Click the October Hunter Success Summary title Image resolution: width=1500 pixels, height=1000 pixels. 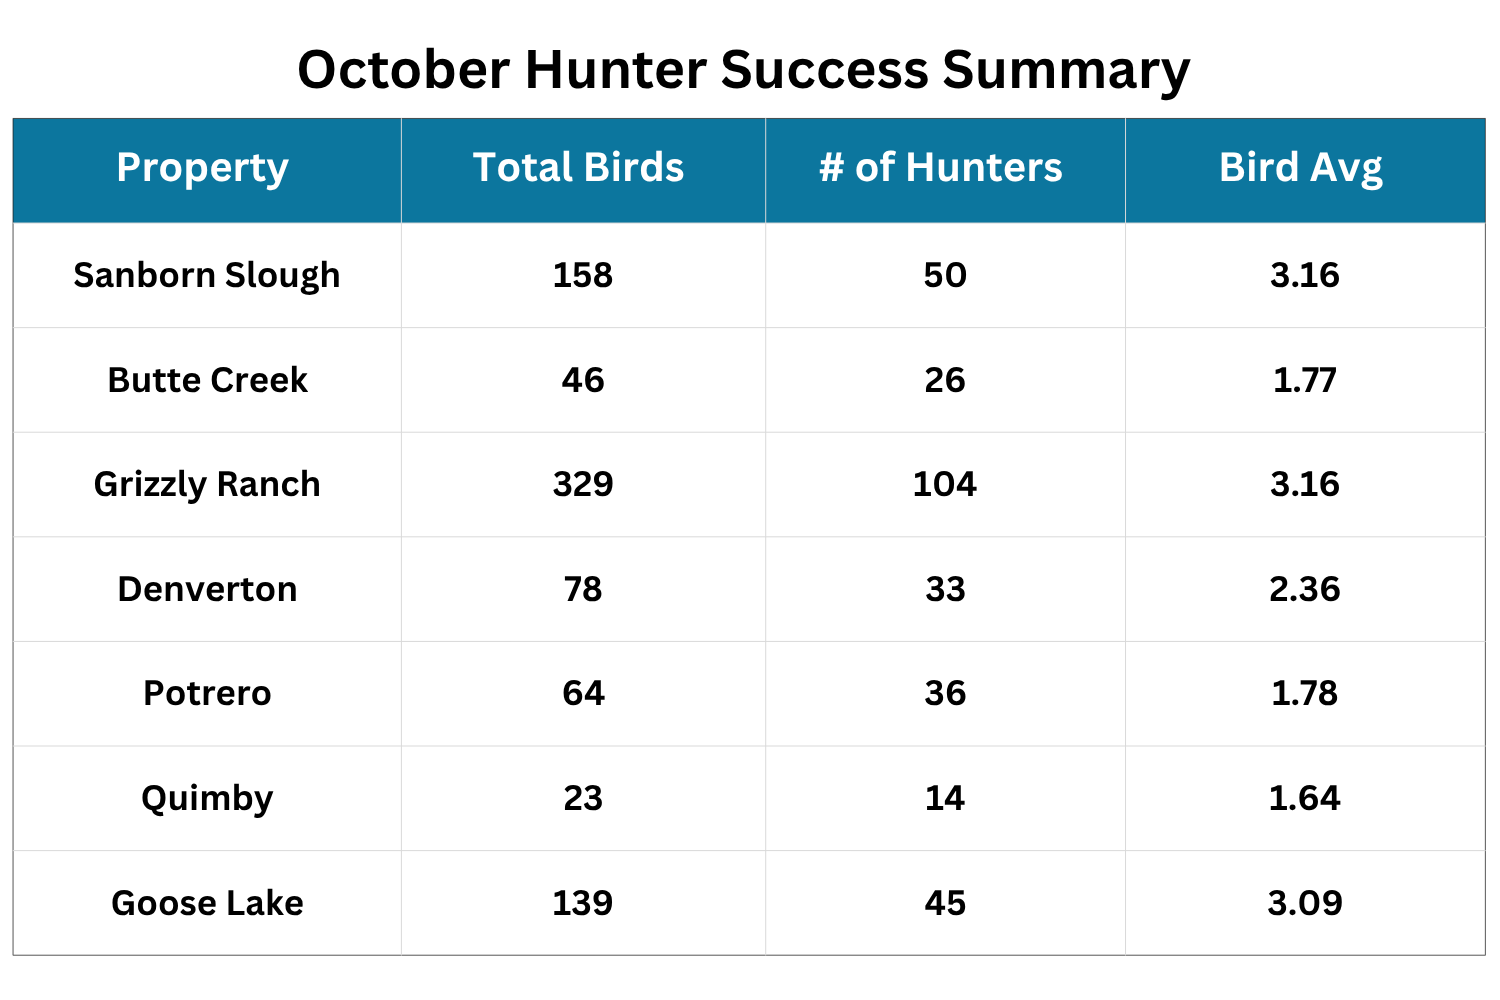pyautogui.click(x=743, y=70)
